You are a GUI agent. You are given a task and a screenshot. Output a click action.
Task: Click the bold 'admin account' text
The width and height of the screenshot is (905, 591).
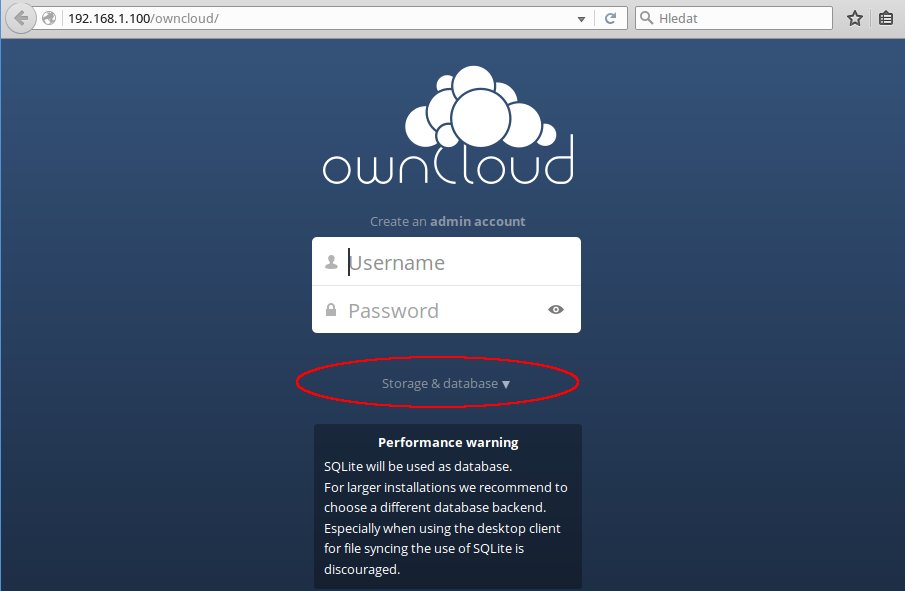point(477,222)
